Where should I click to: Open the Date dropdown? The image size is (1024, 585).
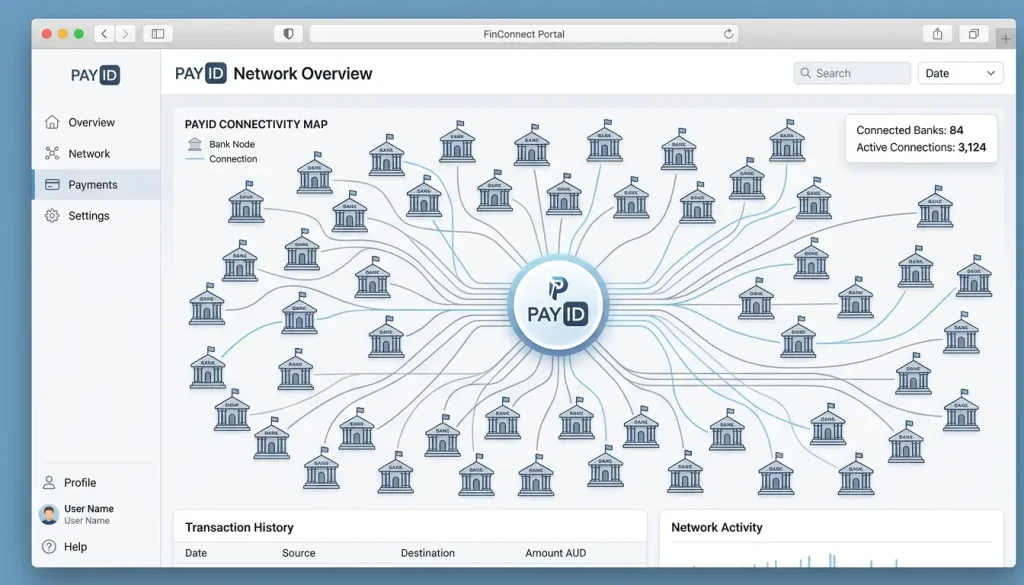point(960,73)
